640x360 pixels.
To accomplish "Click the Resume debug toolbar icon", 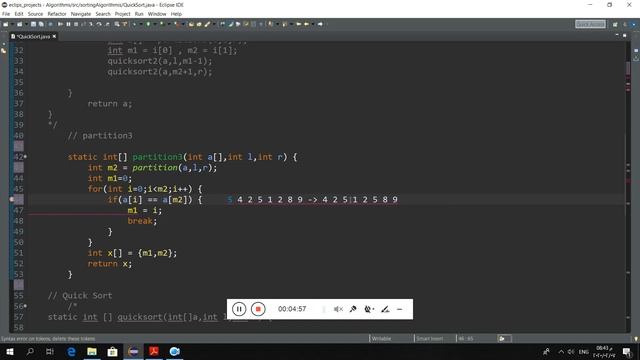I will coord(60,24).
